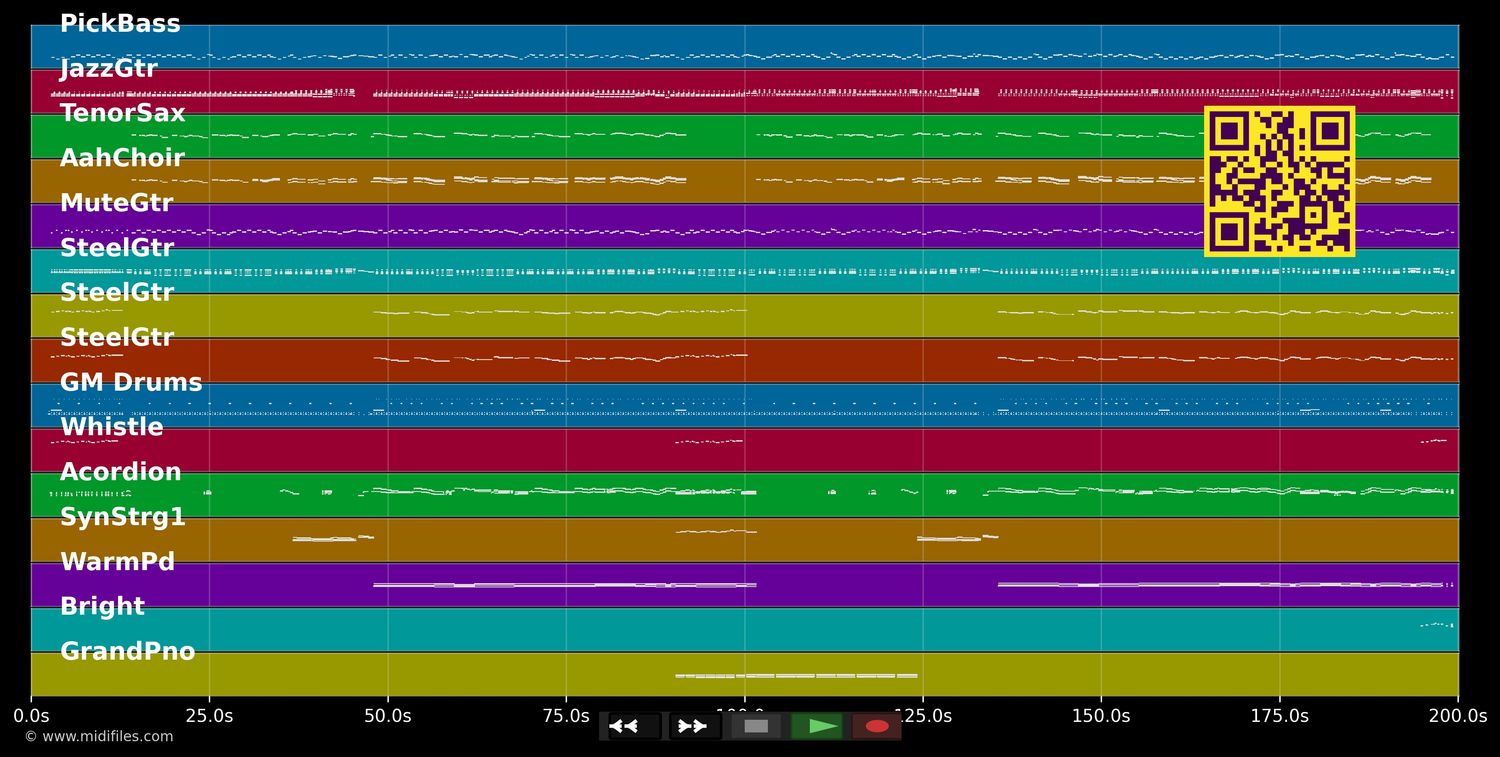Pick the WarmPd track label
Image resolution: width=1500 pixels, height=757 pixels.
pos(117,563)
